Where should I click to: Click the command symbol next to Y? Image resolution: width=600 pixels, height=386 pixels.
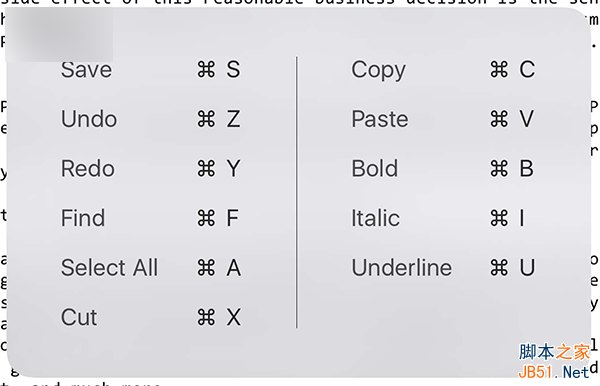[206, 169]
